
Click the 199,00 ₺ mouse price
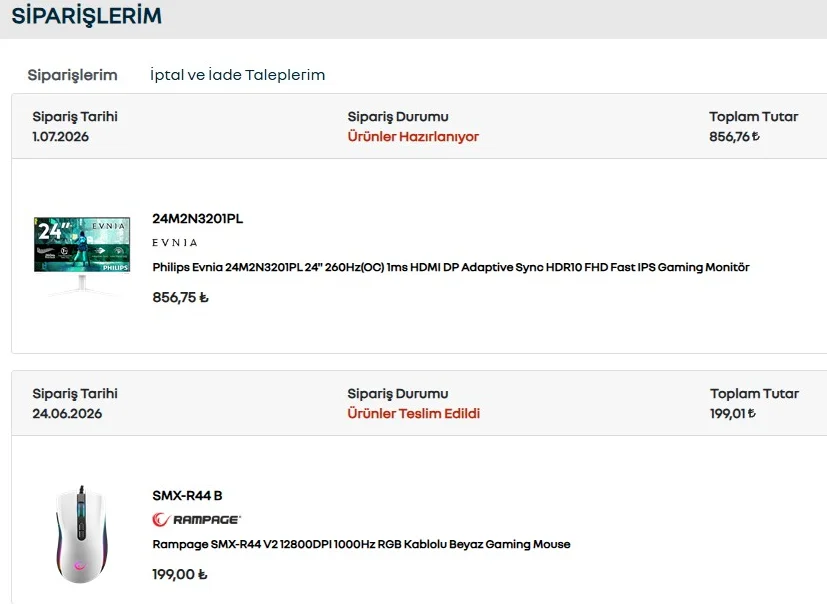pyautogui.click(x=179, y=574)
